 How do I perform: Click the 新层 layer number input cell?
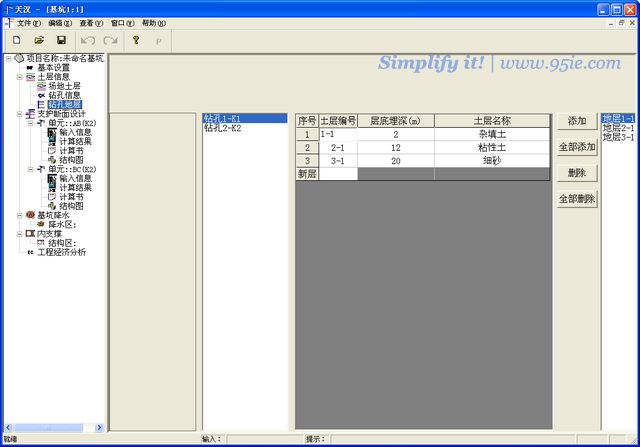[x=338, y=174]
